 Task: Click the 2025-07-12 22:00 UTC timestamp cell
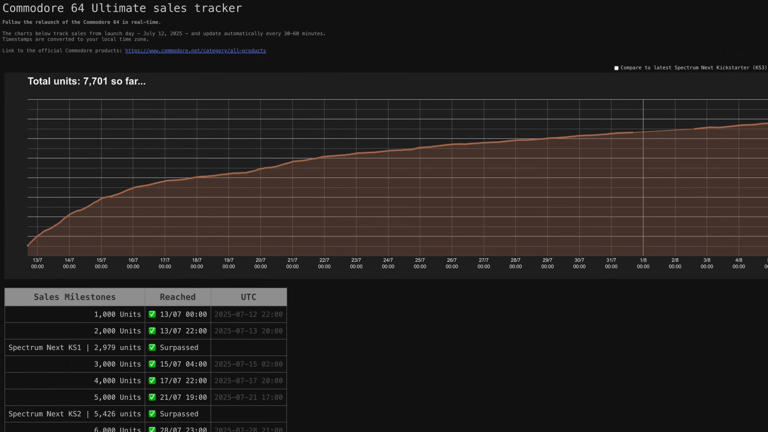click(x=248, y=314)
